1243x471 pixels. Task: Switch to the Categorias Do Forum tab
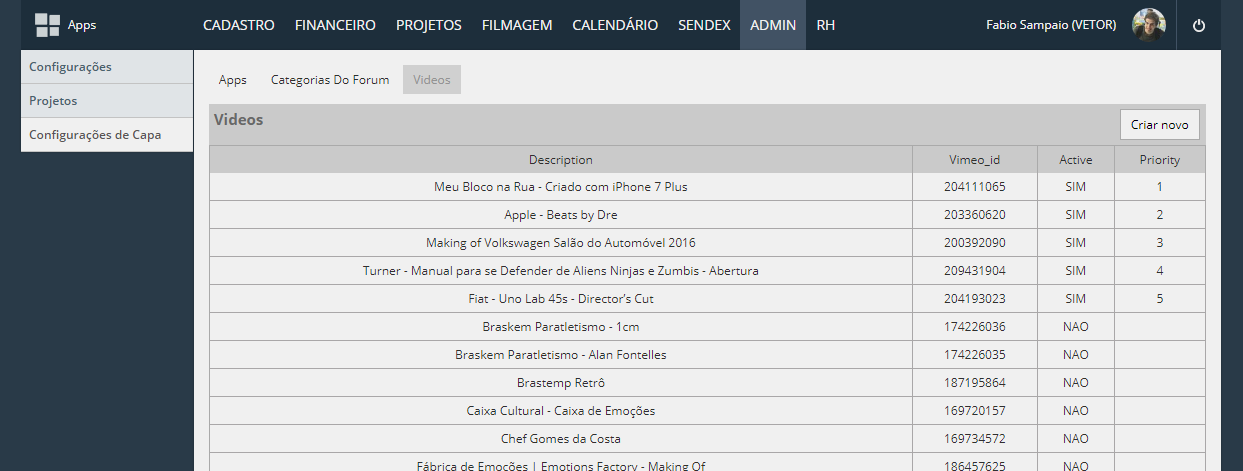point(330,80)
